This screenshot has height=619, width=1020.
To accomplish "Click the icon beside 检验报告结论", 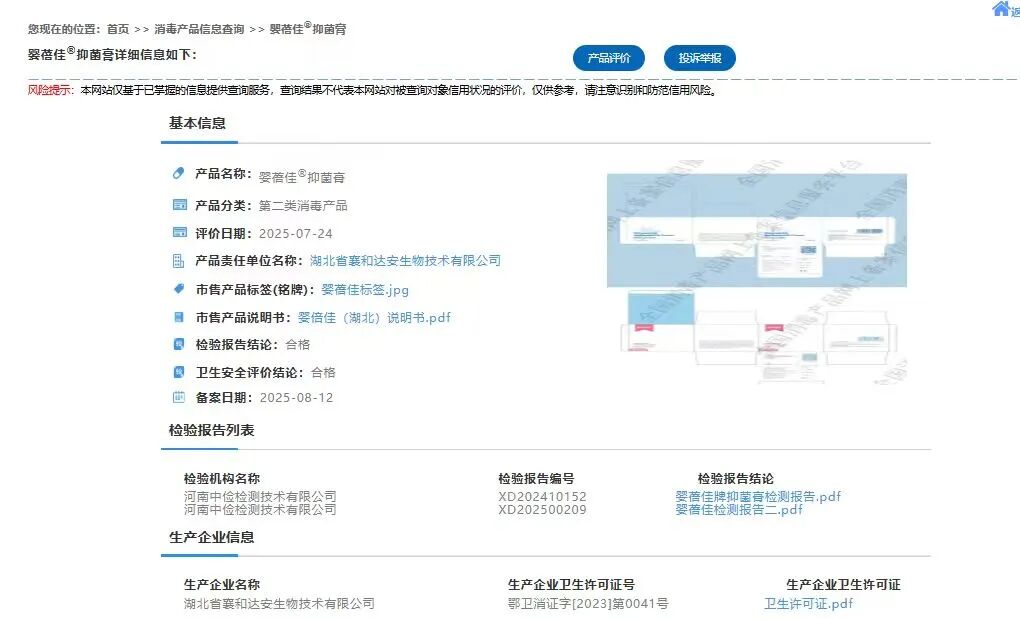I will coord(179,344).
